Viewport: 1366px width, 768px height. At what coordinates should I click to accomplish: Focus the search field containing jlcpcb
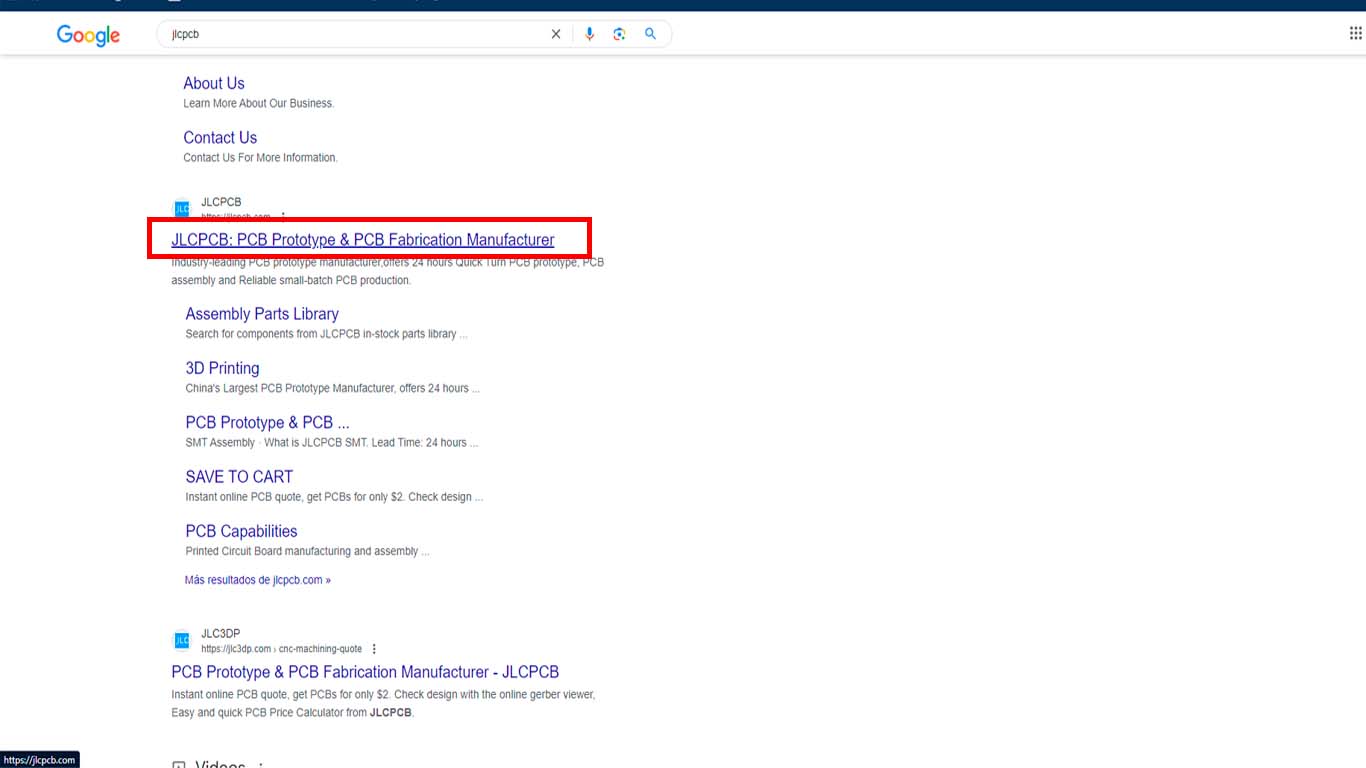tap(355, 34)
